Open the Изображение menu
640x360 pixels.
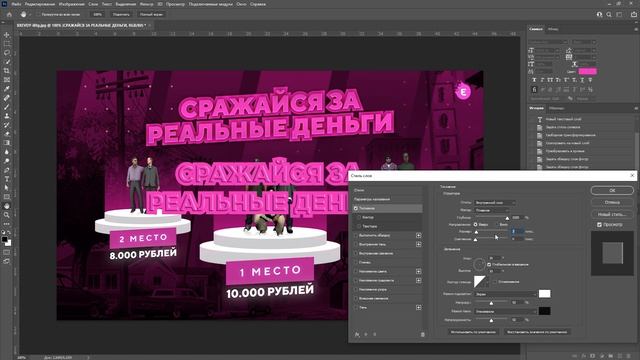71,4
